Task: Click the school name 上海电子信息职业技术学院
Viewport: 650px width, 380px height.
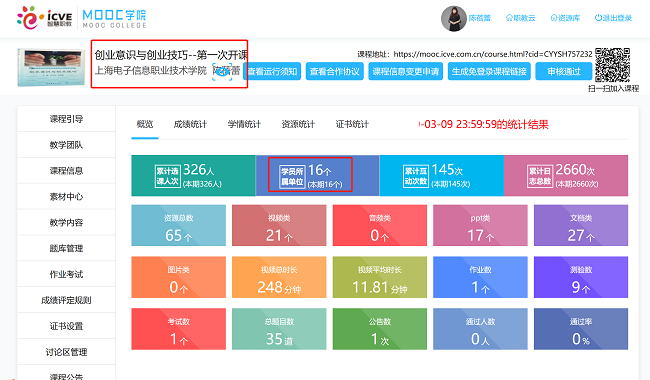Action: (x=151, y=71)
